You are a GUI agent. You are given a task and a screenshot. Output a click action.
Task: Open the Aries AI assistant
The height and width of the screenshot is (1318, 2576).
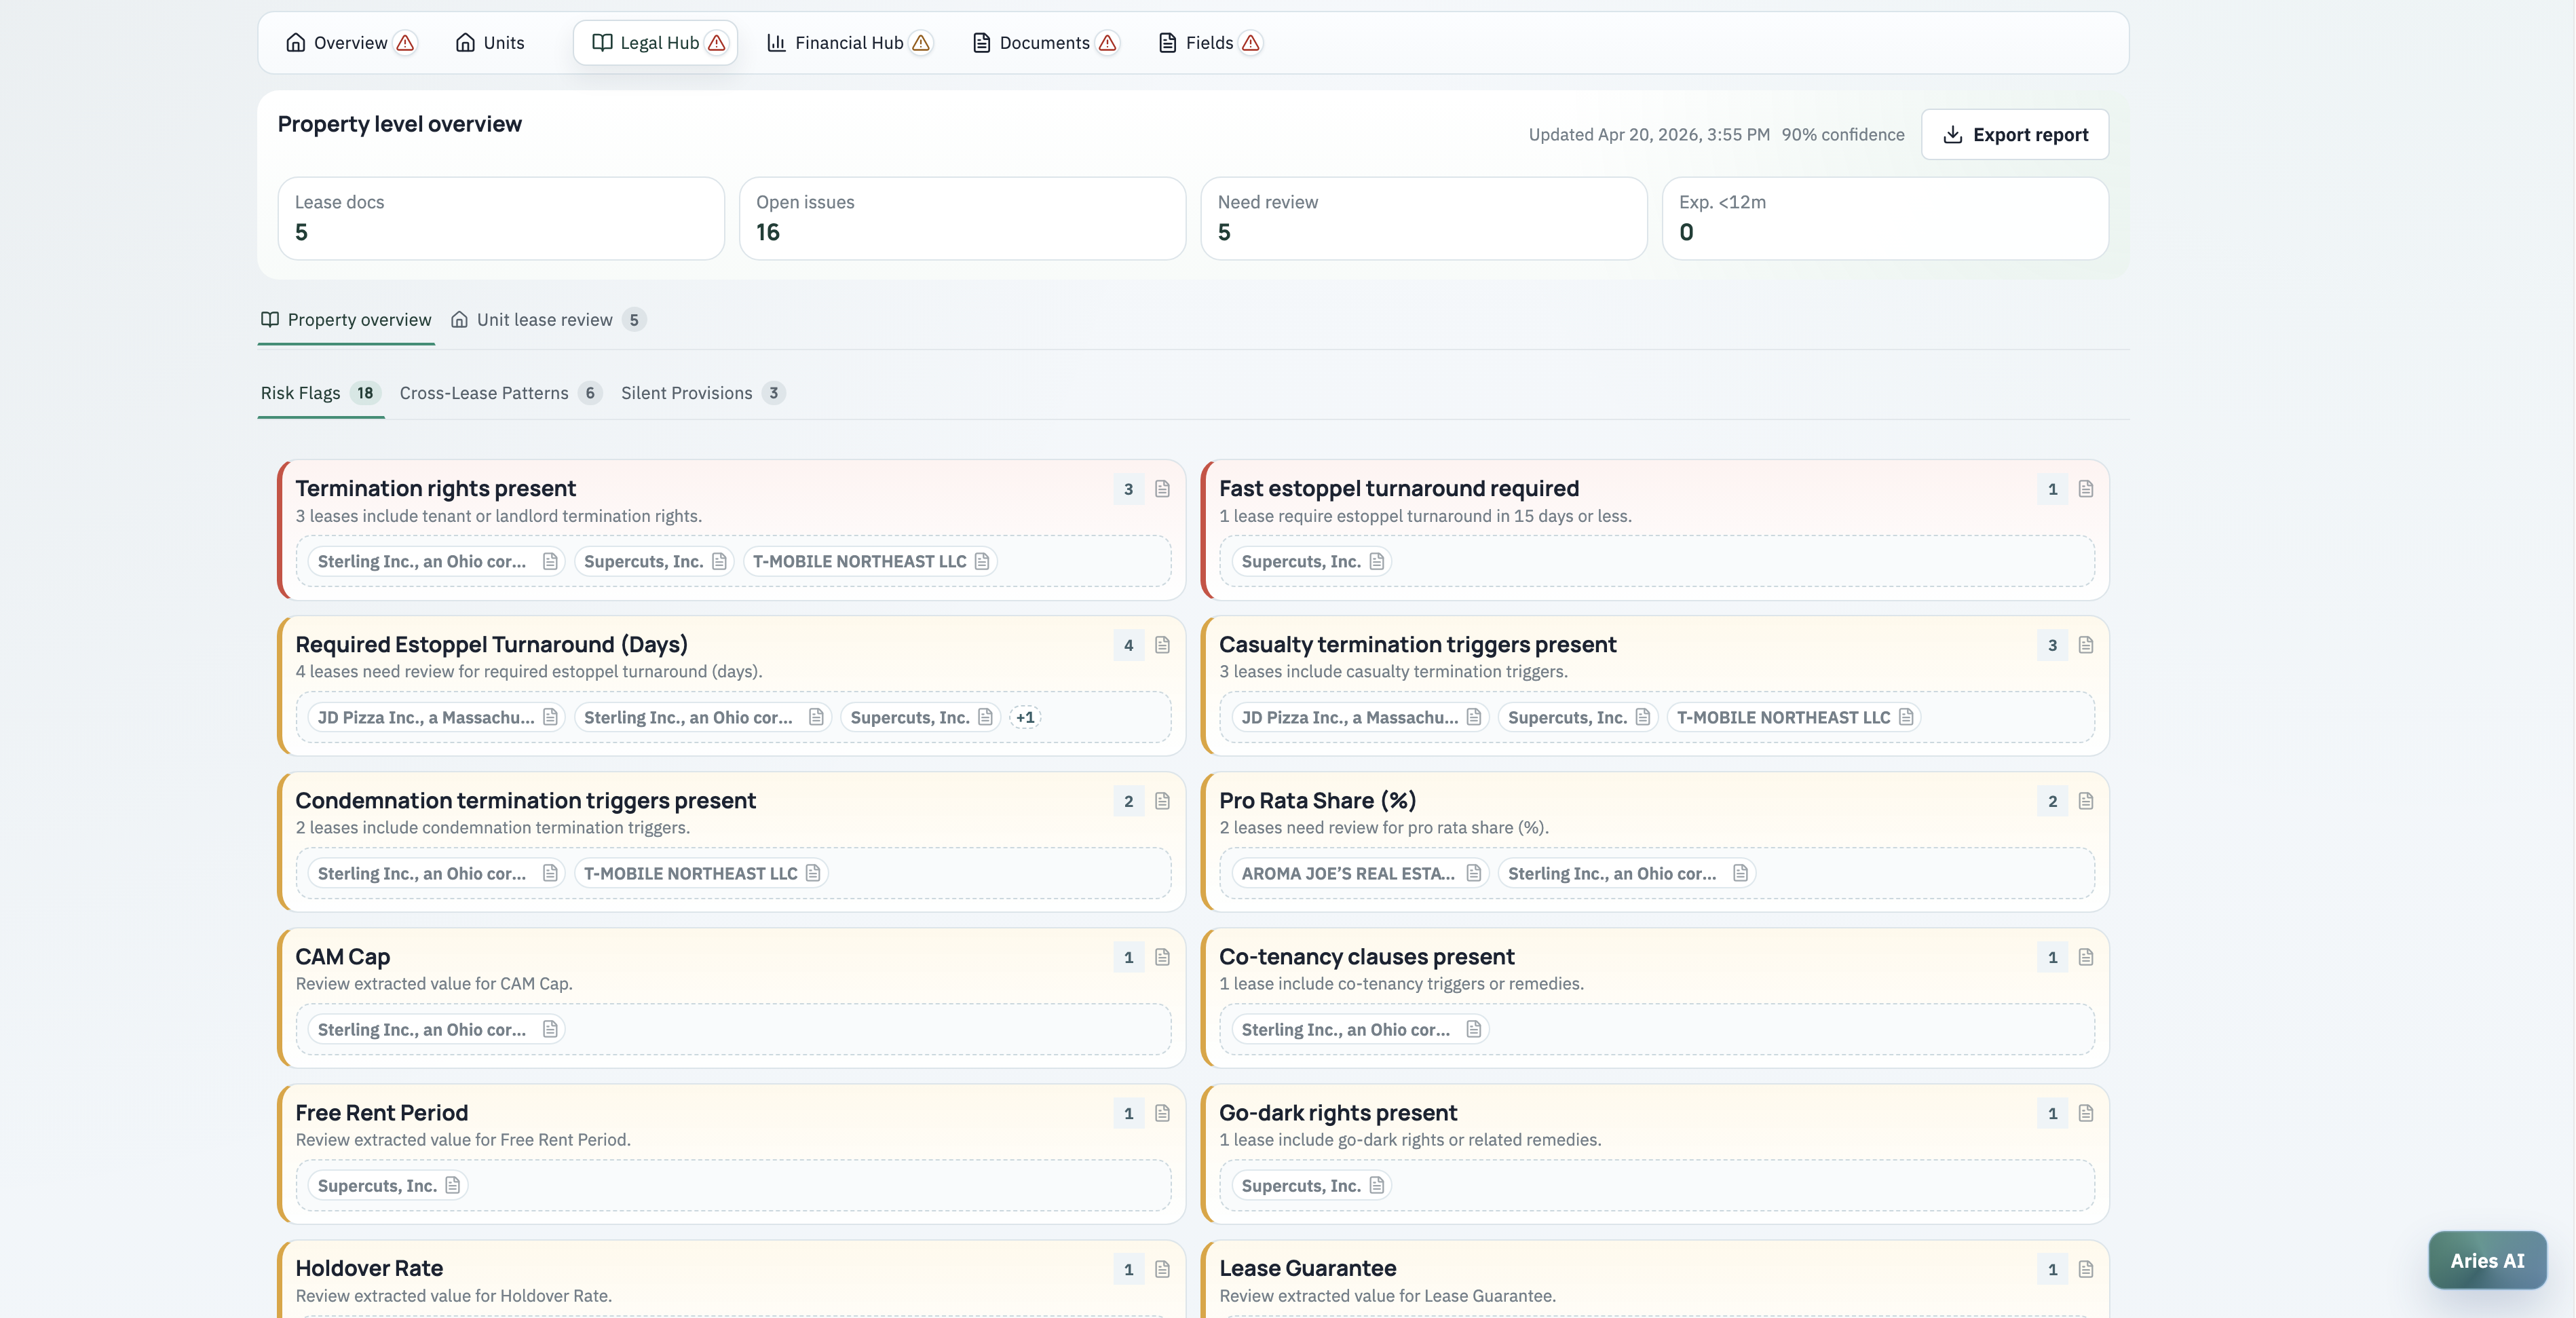click(2487, 1260)
